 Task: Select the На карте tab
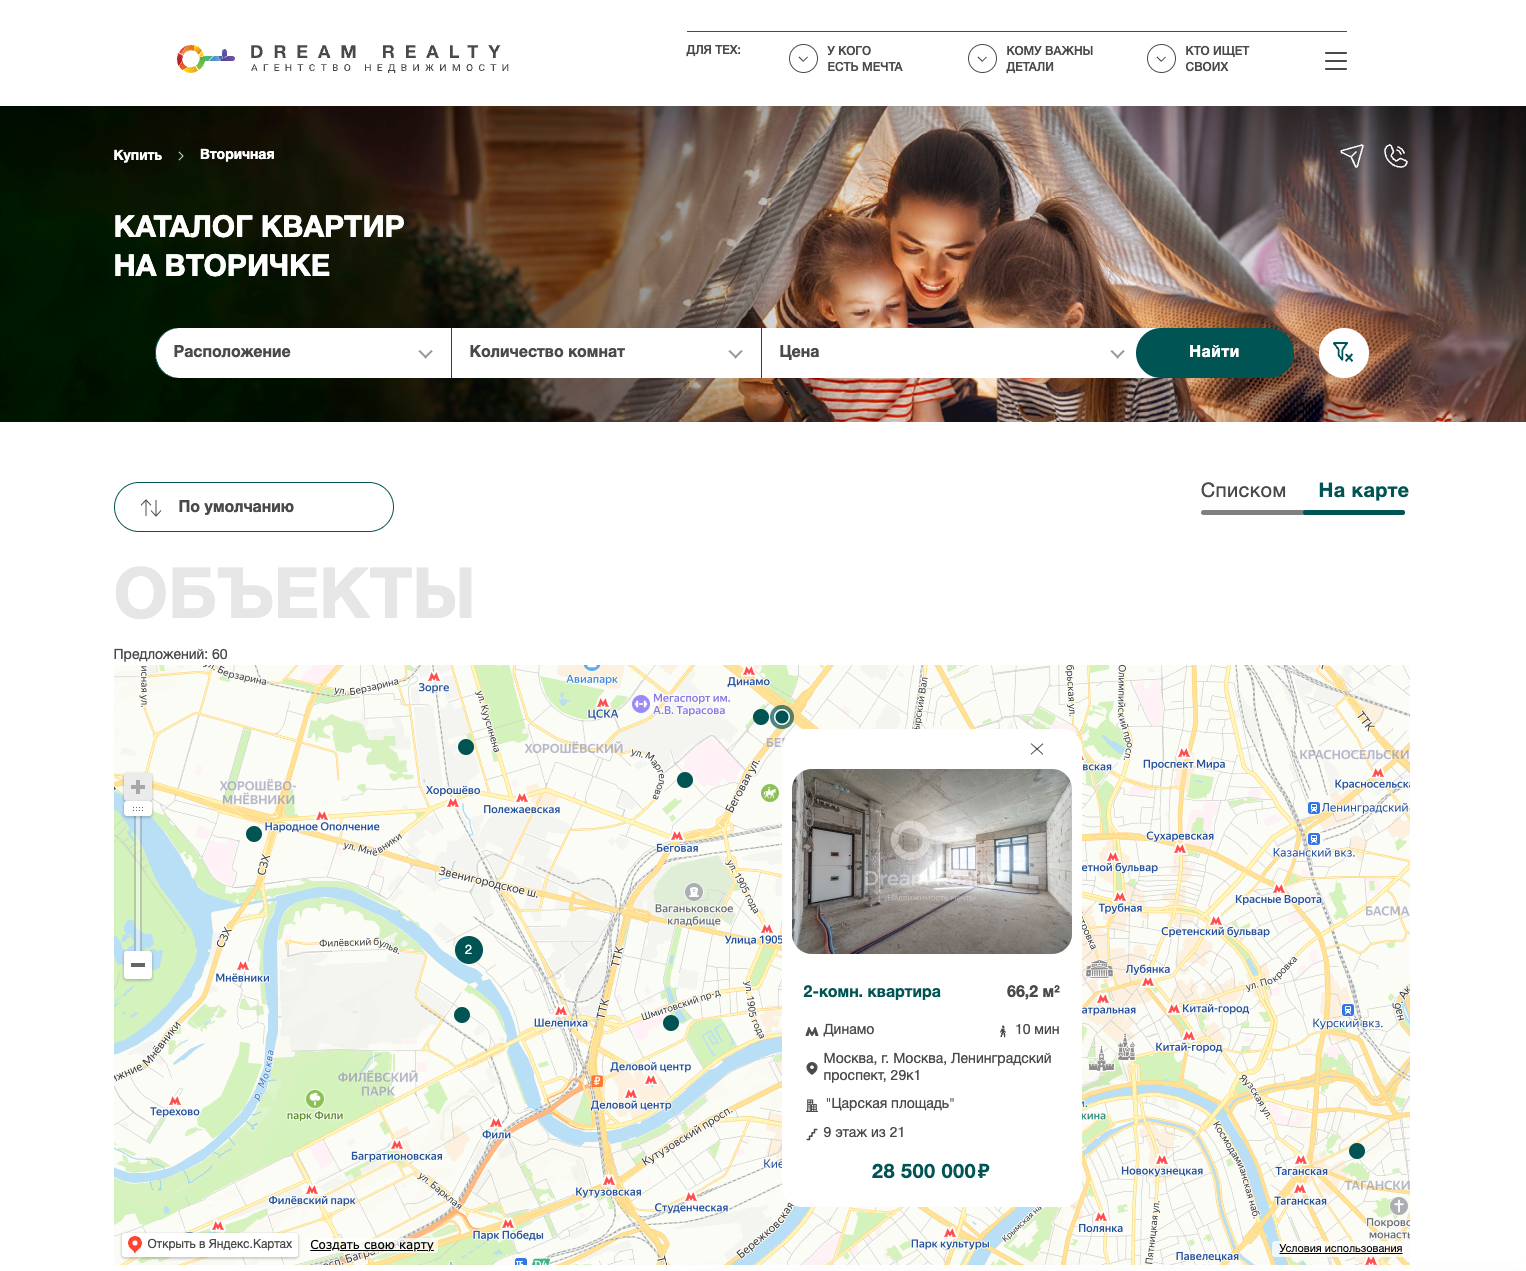pyautogui.click(x=1362, y=491)
